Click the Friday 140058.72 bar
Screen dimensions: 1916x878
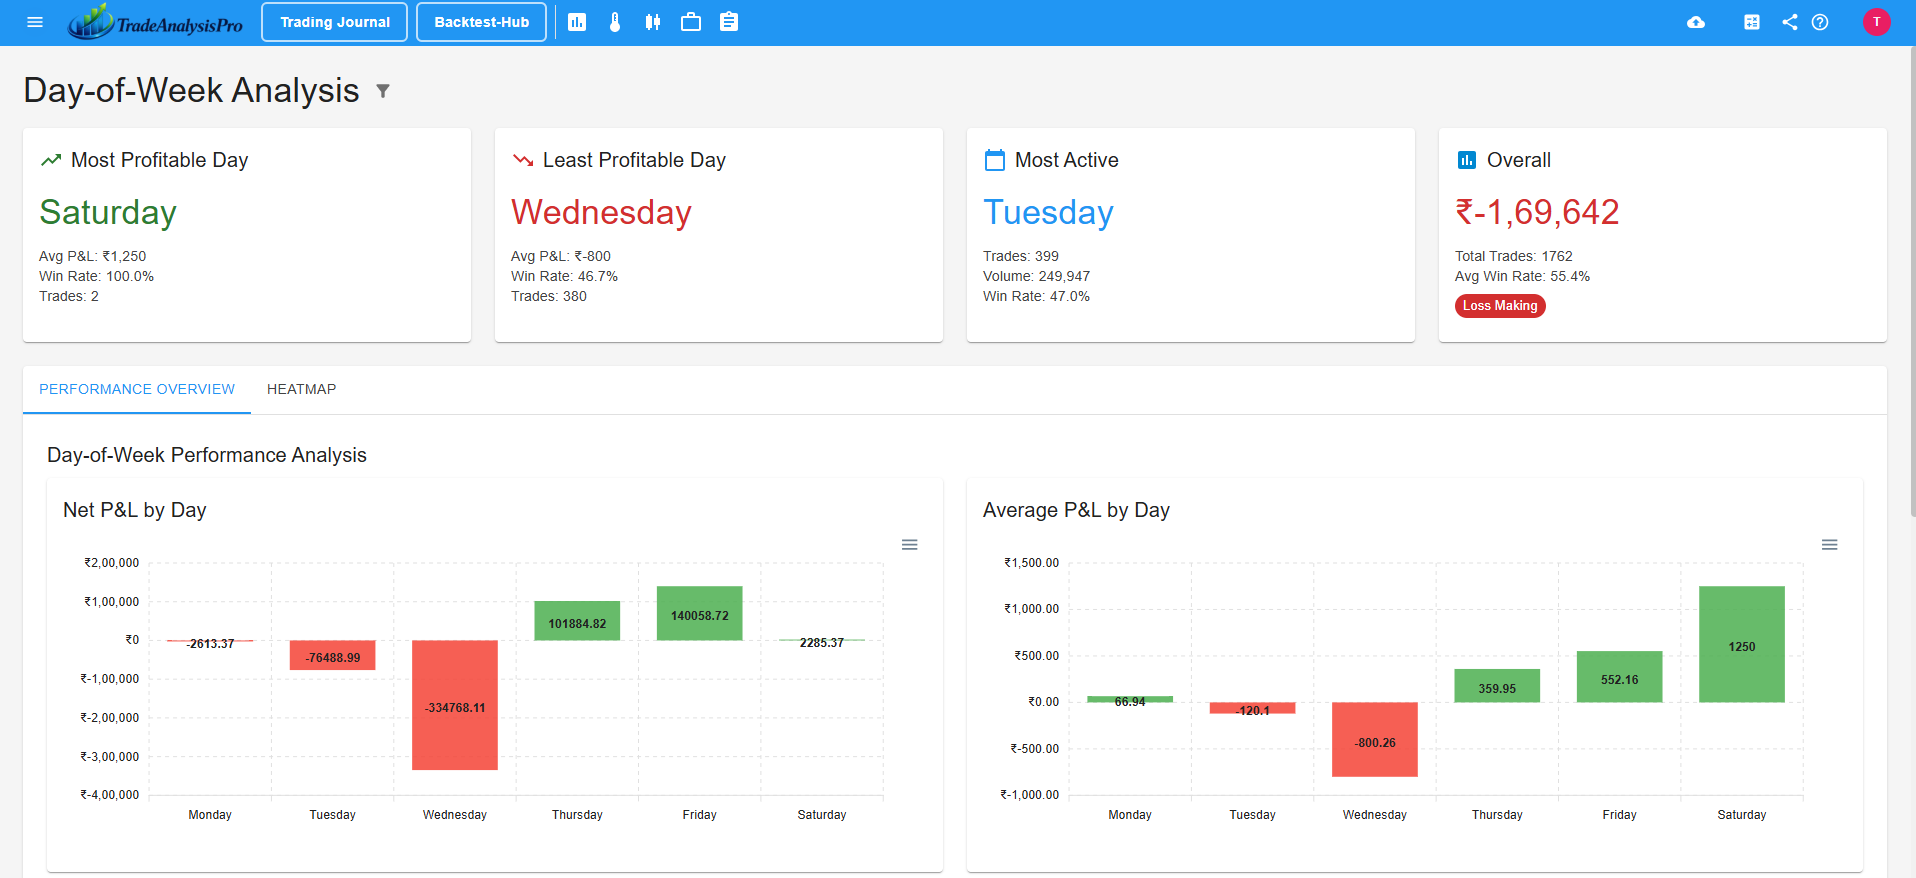700,613
